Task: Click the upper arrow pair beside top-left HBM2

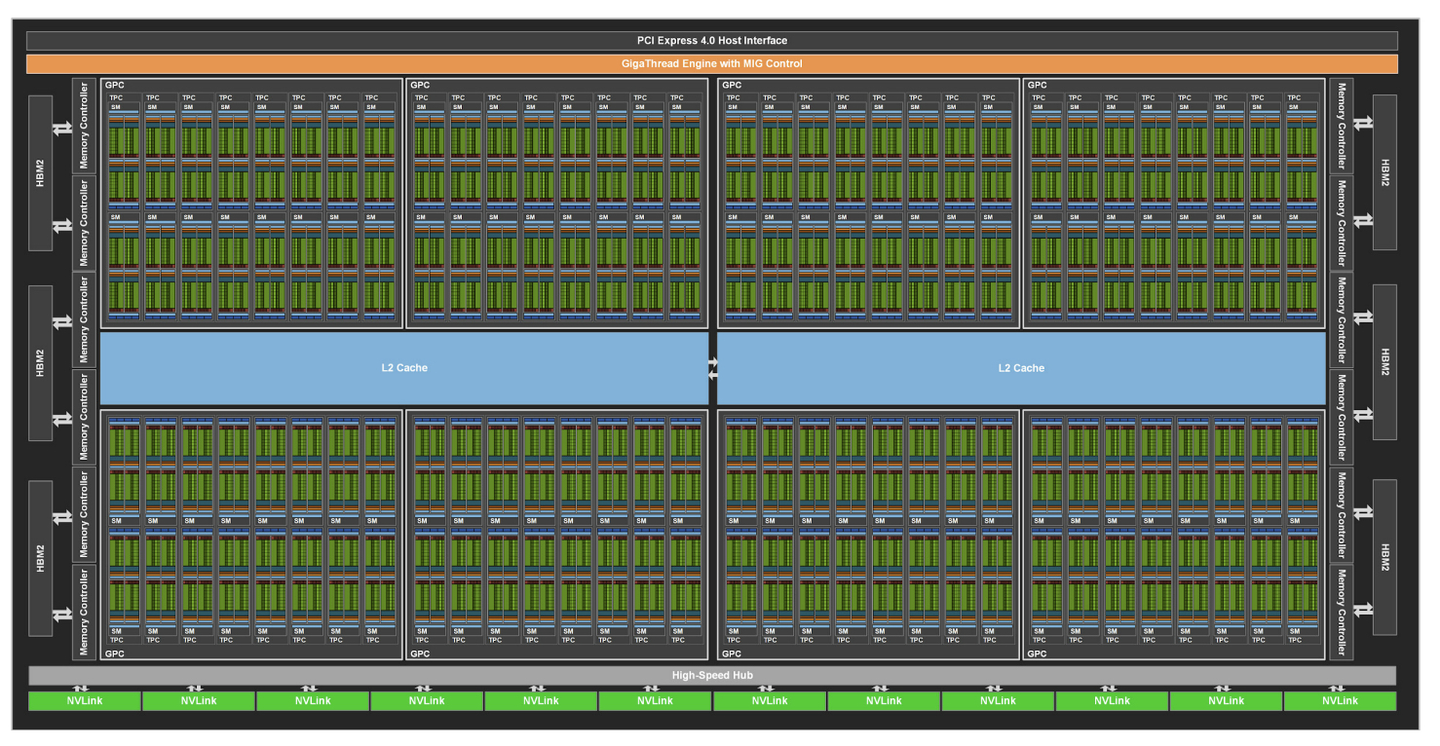Action: tap(62, 129)
